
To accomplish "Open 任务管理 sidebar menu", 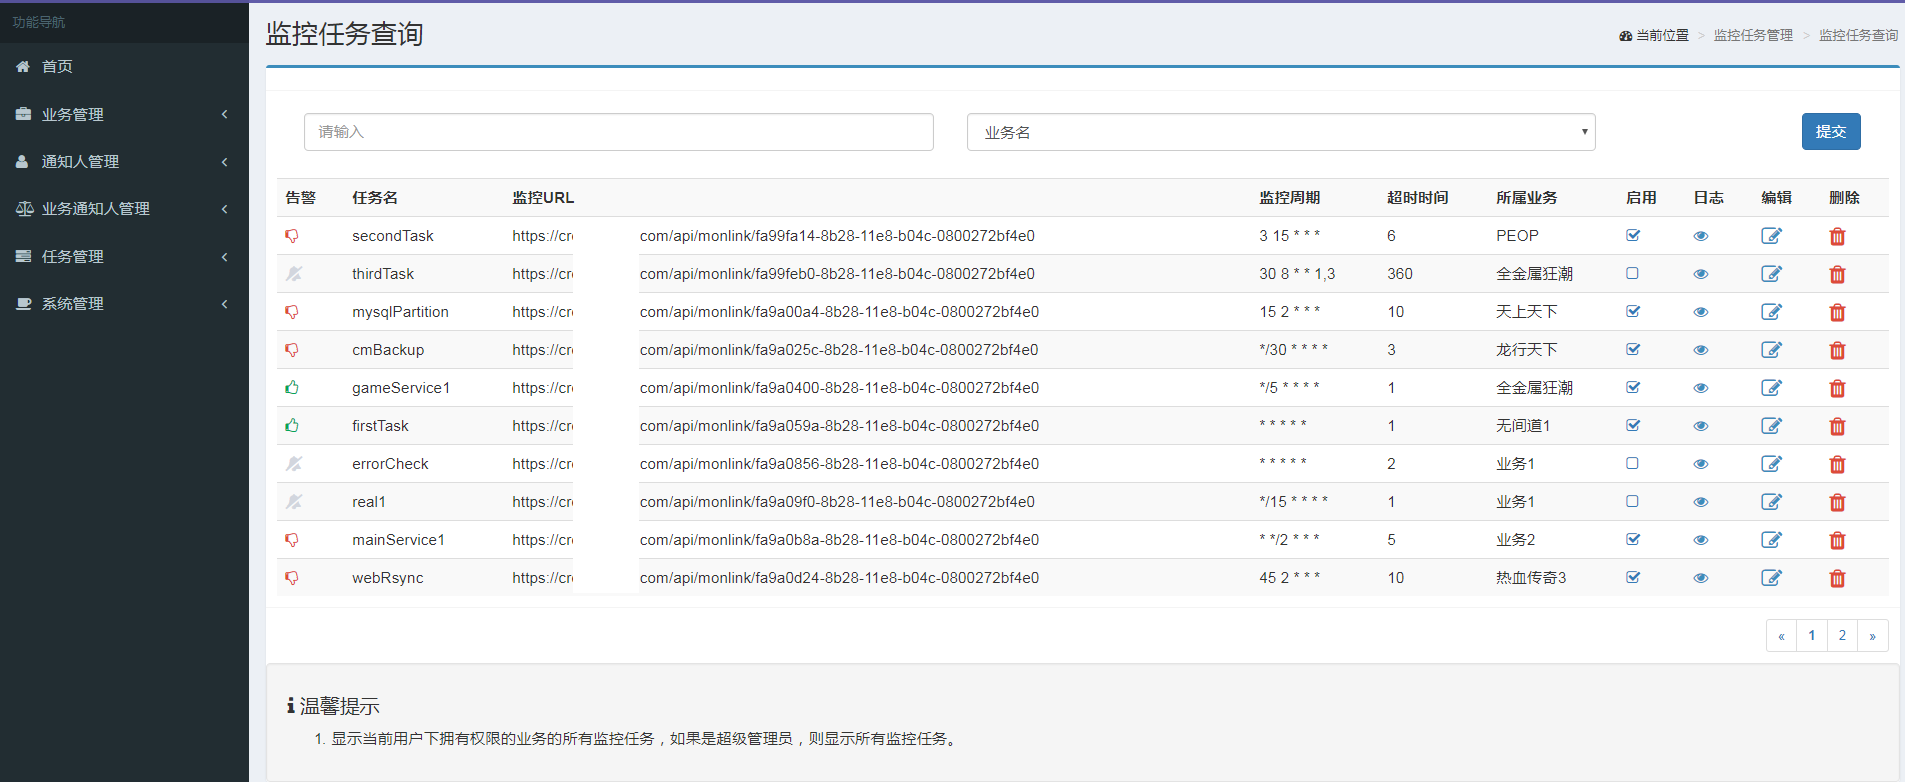I will pyautogui.click(x=124, y=256).
